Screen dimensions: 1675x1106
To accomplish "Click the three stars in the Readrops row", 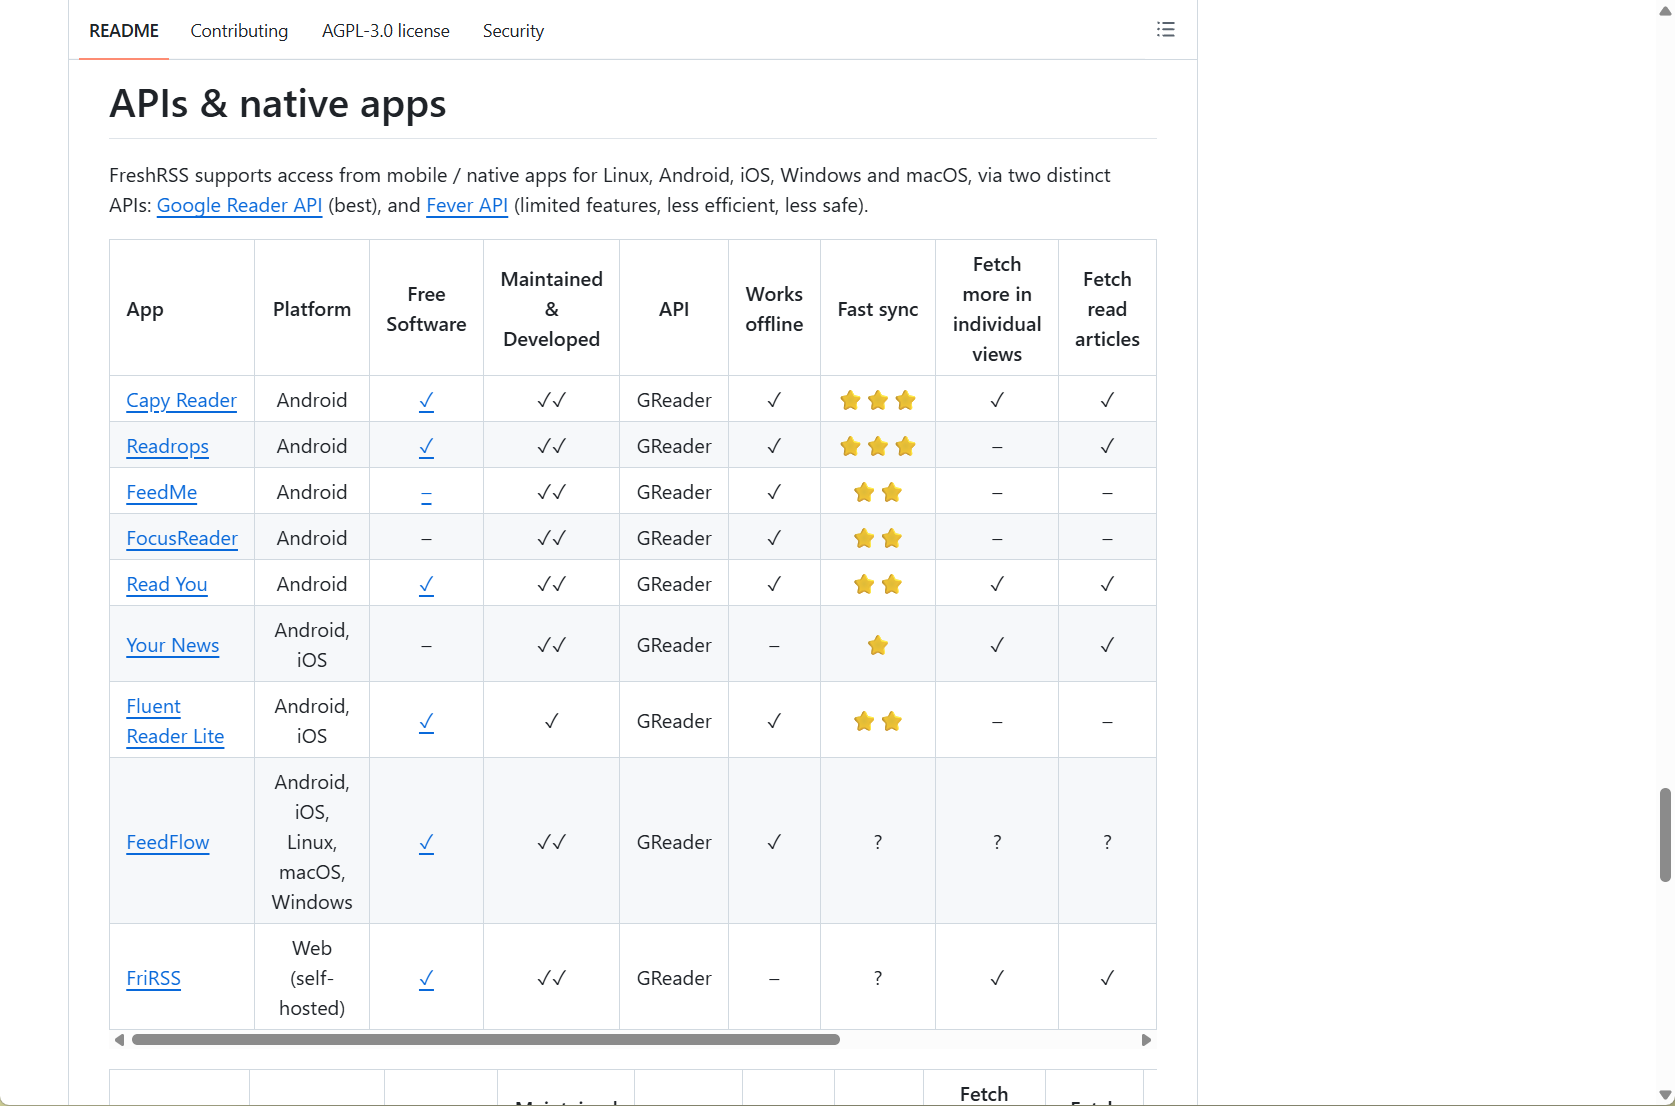I will tap(878, 446).
